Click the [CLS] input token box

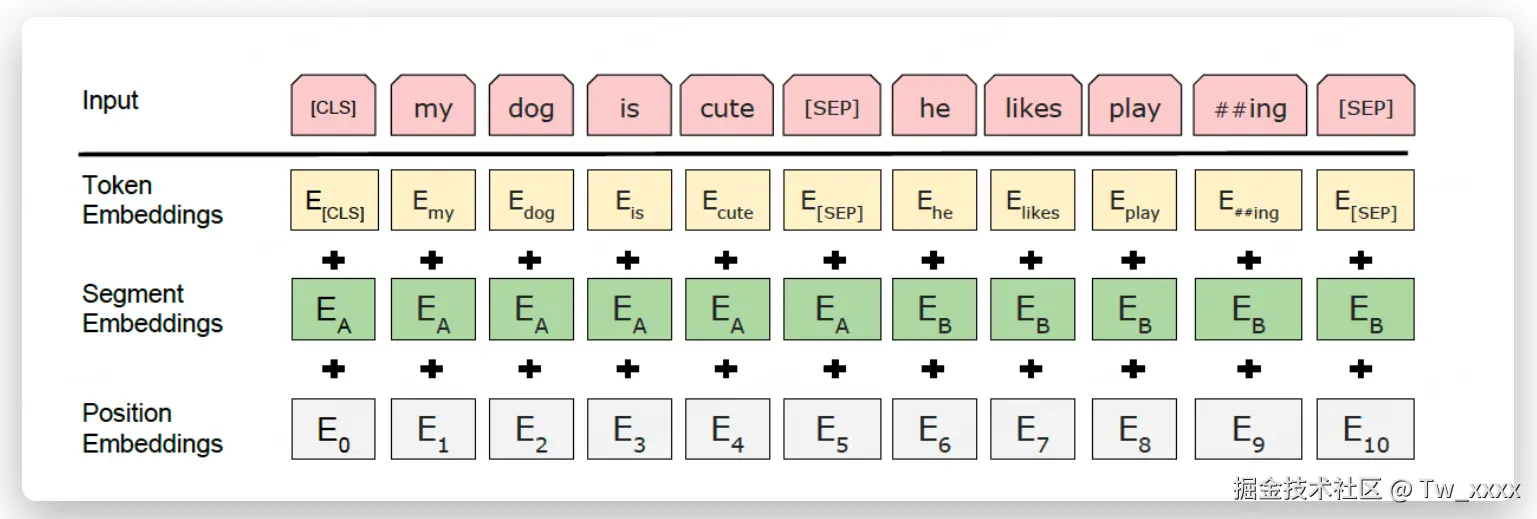coord(333,106)
